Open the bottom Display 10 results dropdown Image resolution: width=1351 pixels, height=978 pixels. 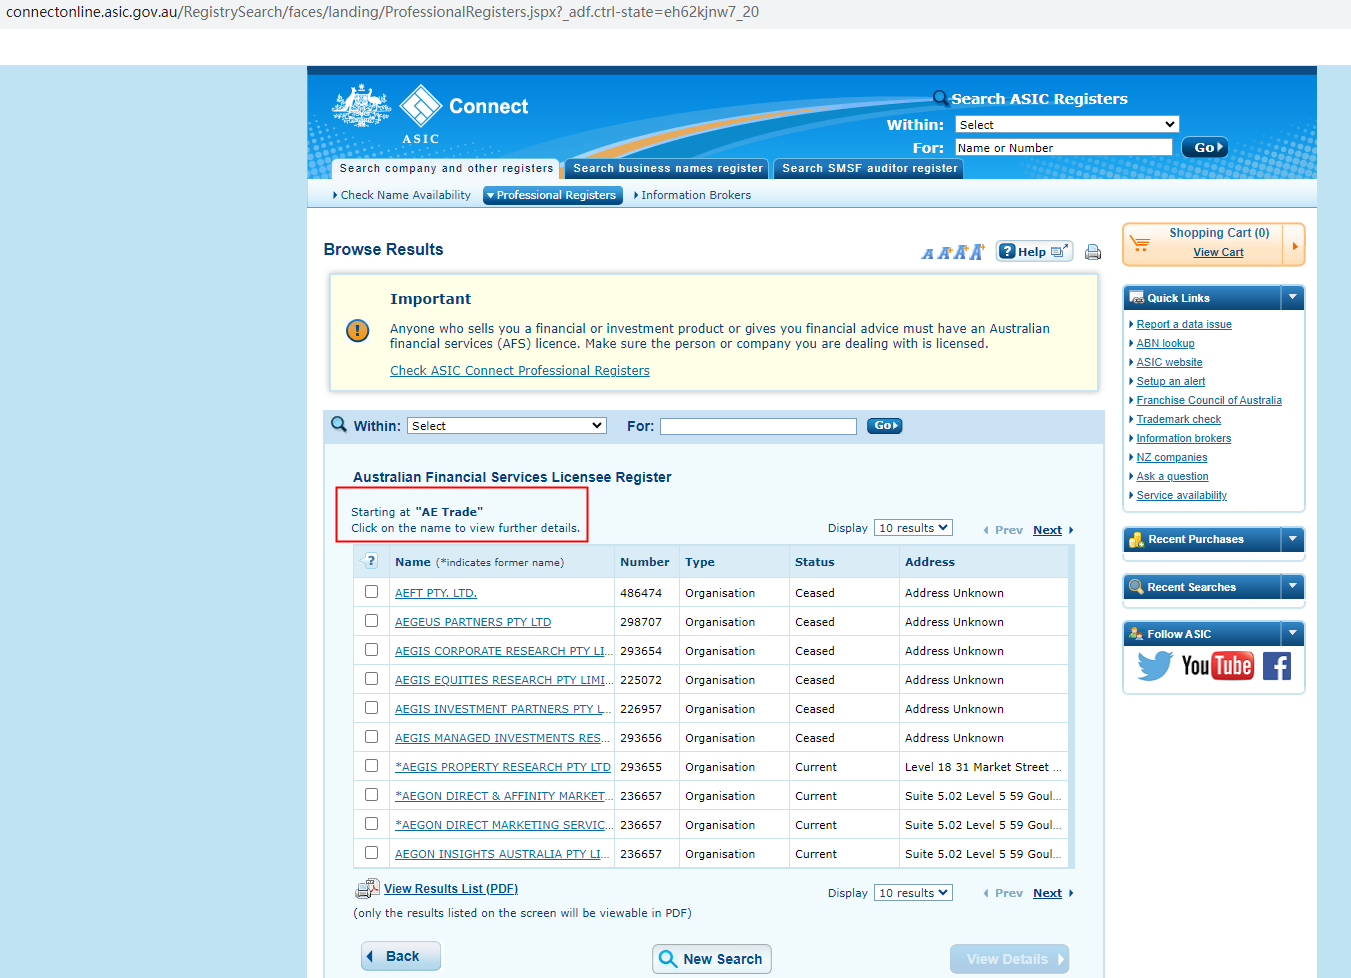[x=913, y=893]
